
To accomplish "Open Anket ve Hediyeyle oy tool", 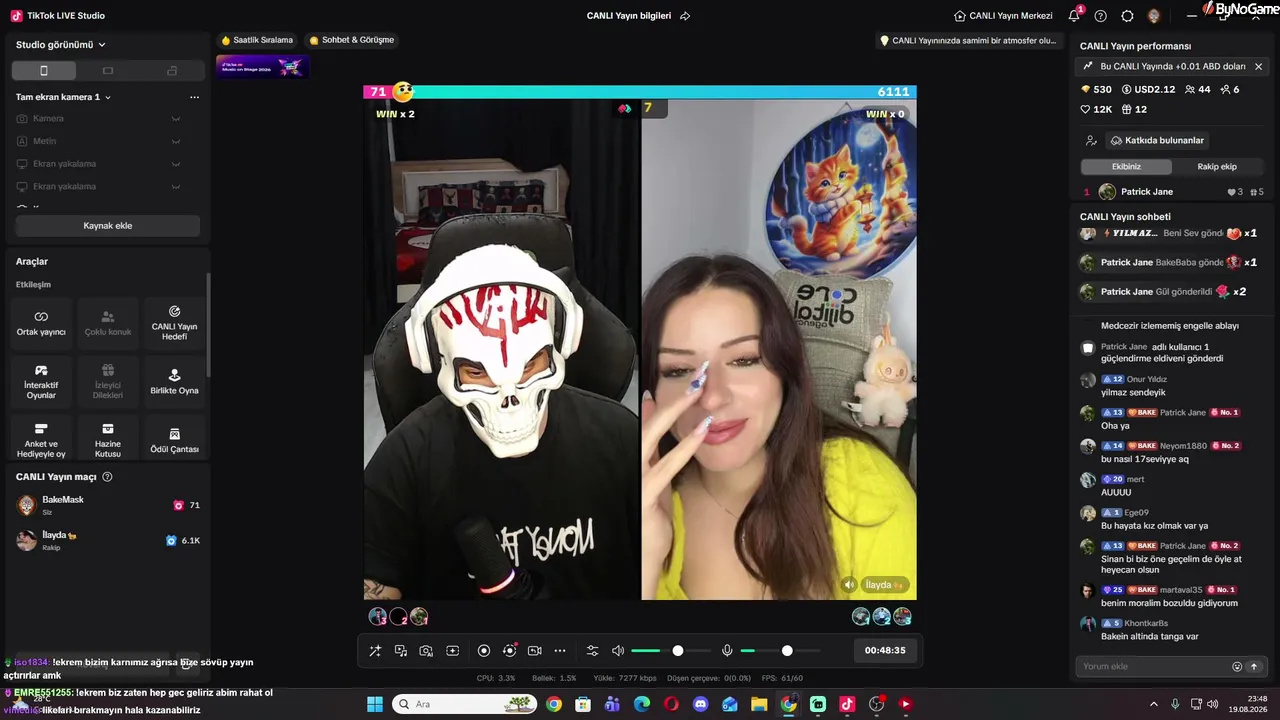I will (x=41, y=438).
